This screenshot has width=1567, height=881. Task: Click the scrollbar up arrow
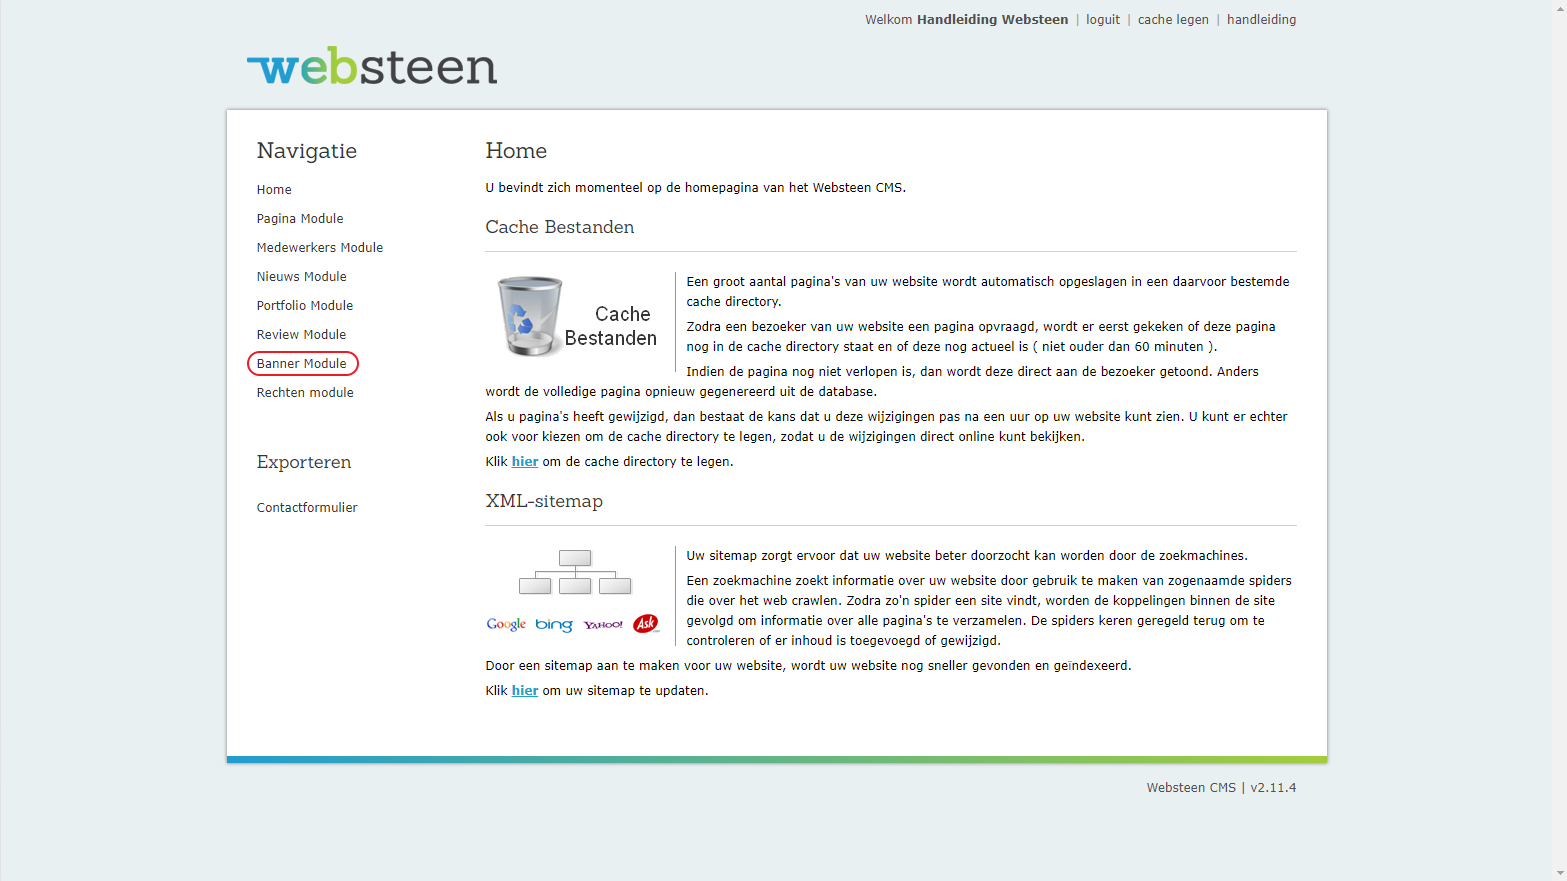[1559, 7]
